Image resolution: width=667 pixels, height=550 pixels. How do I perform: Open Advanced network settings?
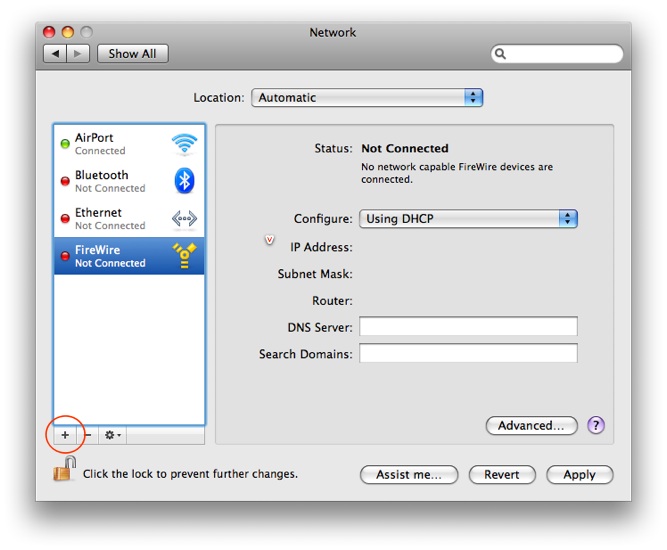coord(531,426)
